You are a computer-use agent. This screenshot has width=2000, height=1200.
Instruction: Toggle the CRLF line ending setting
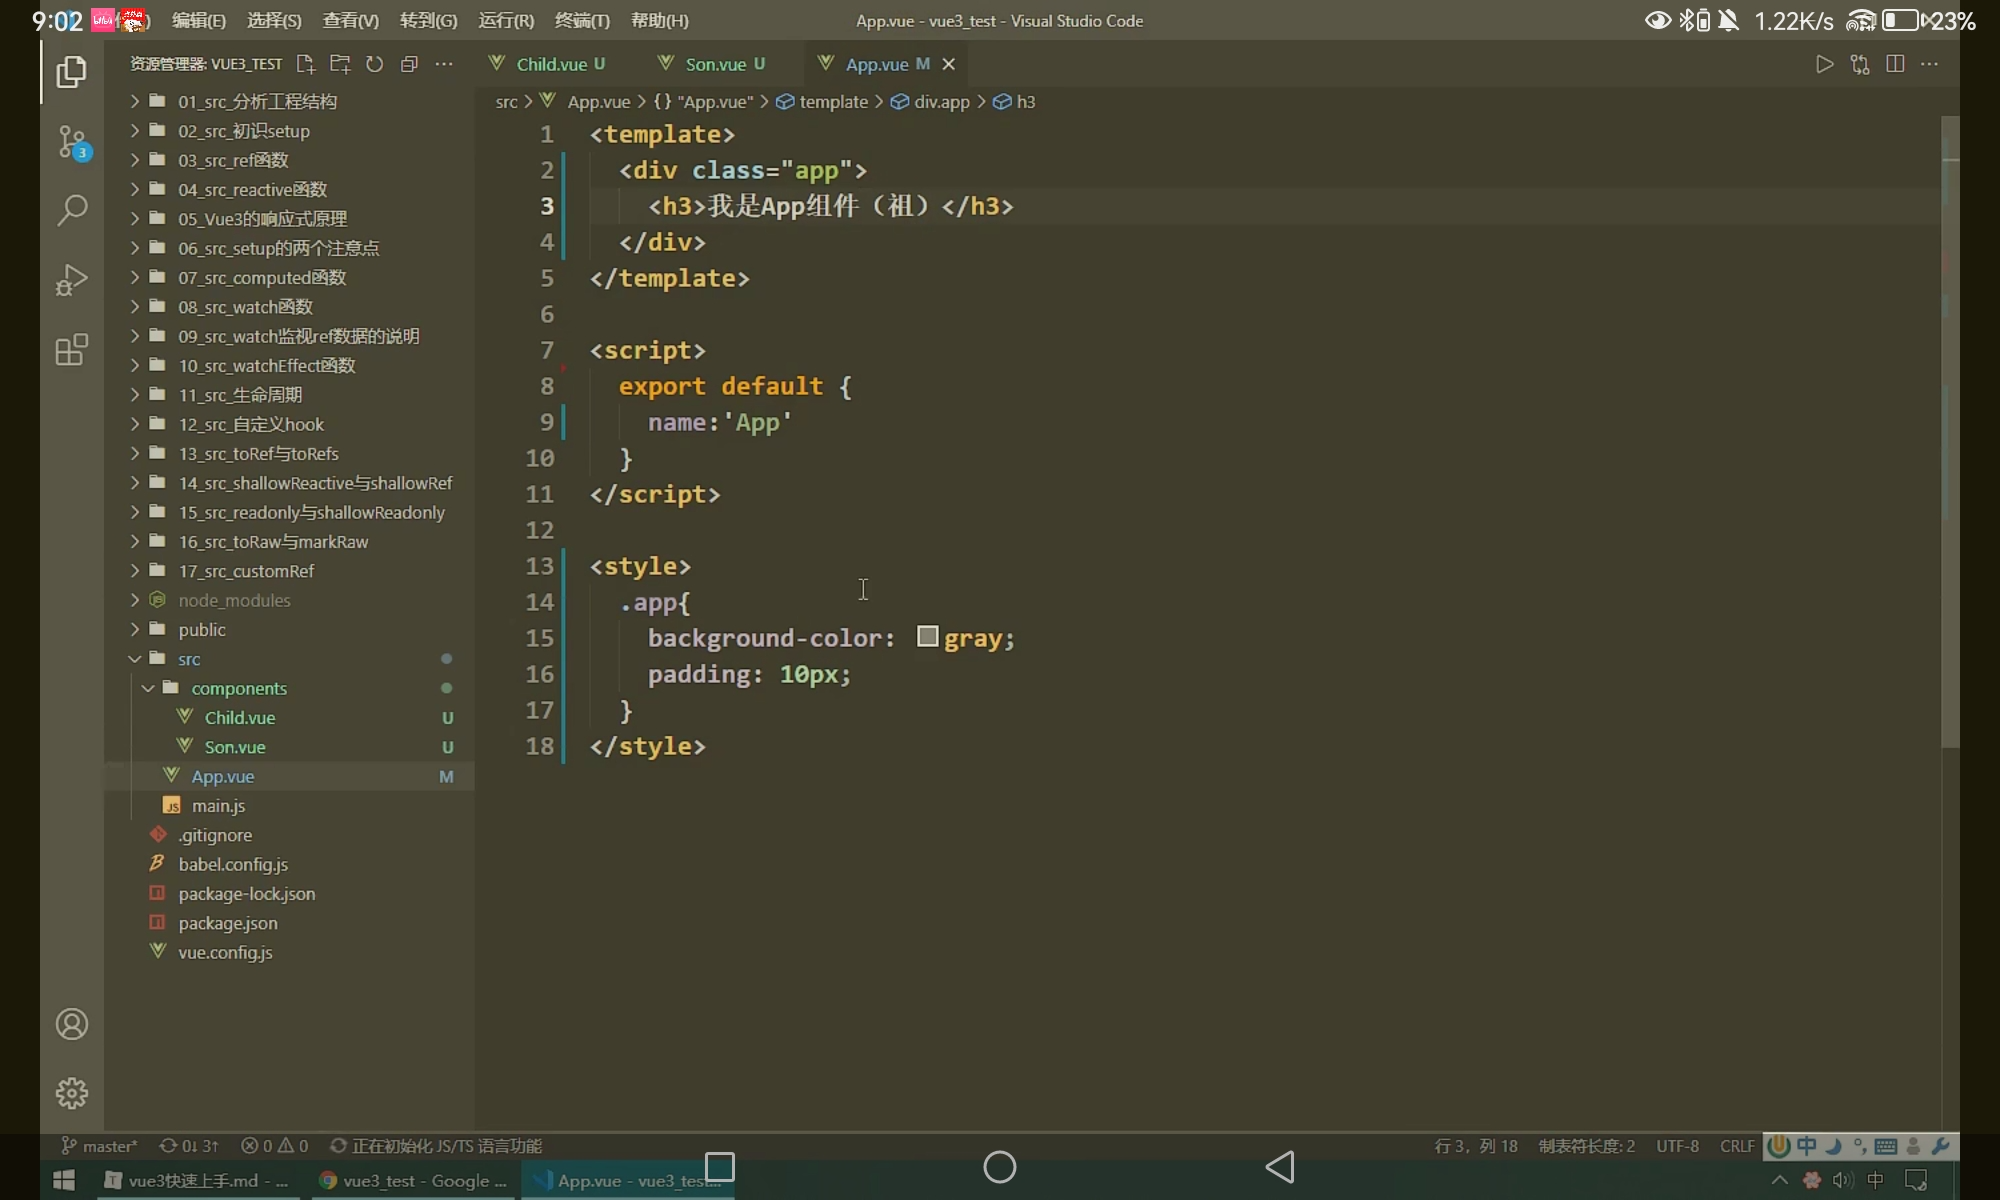(1737, 1146)
